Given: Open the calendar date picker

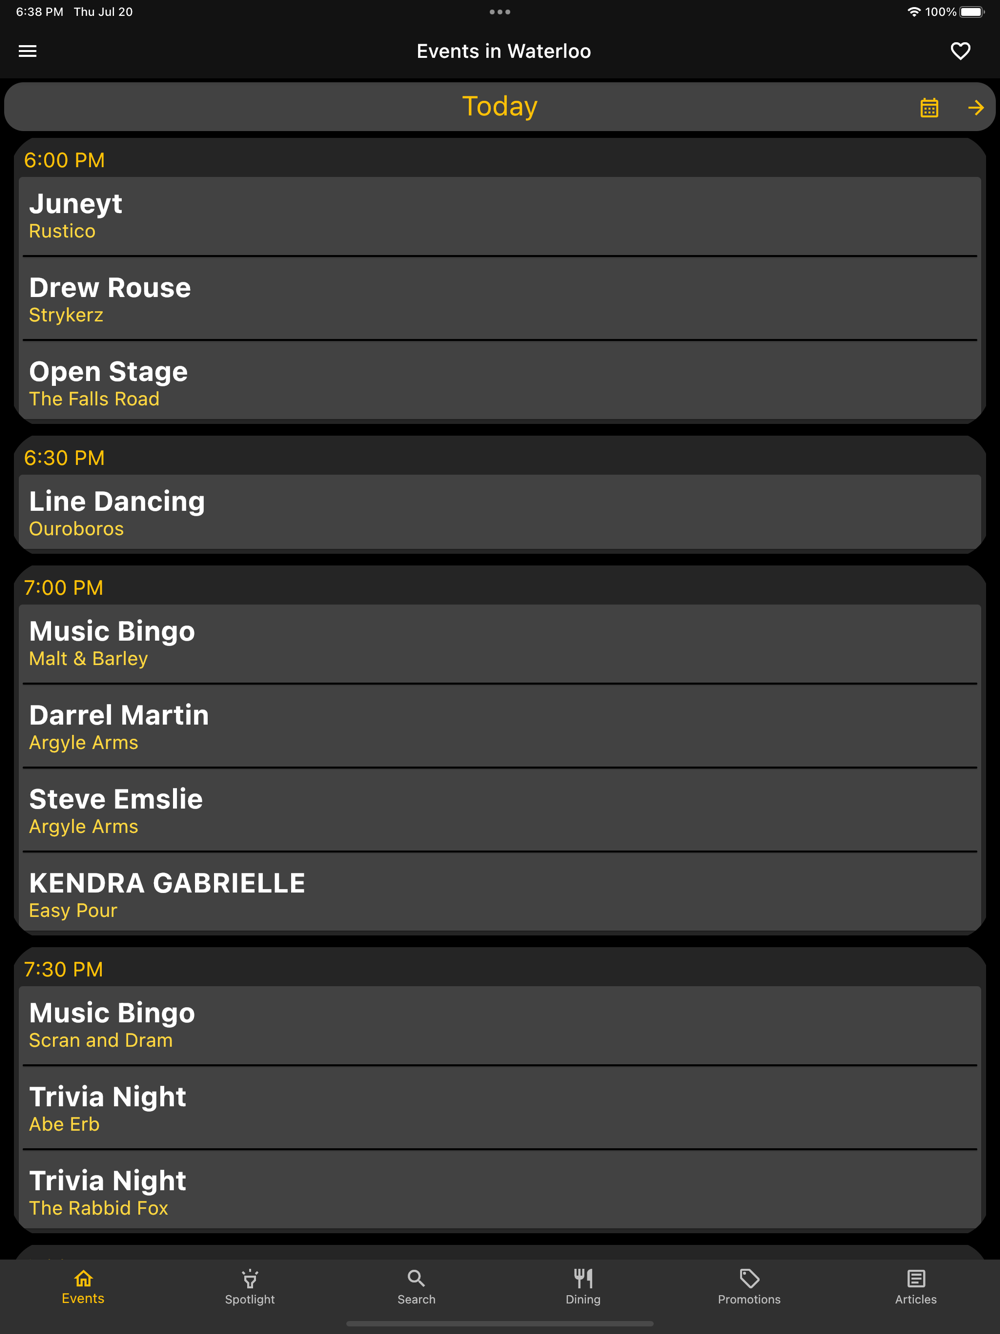Looking at the screenshot, I should coord(929,108).
